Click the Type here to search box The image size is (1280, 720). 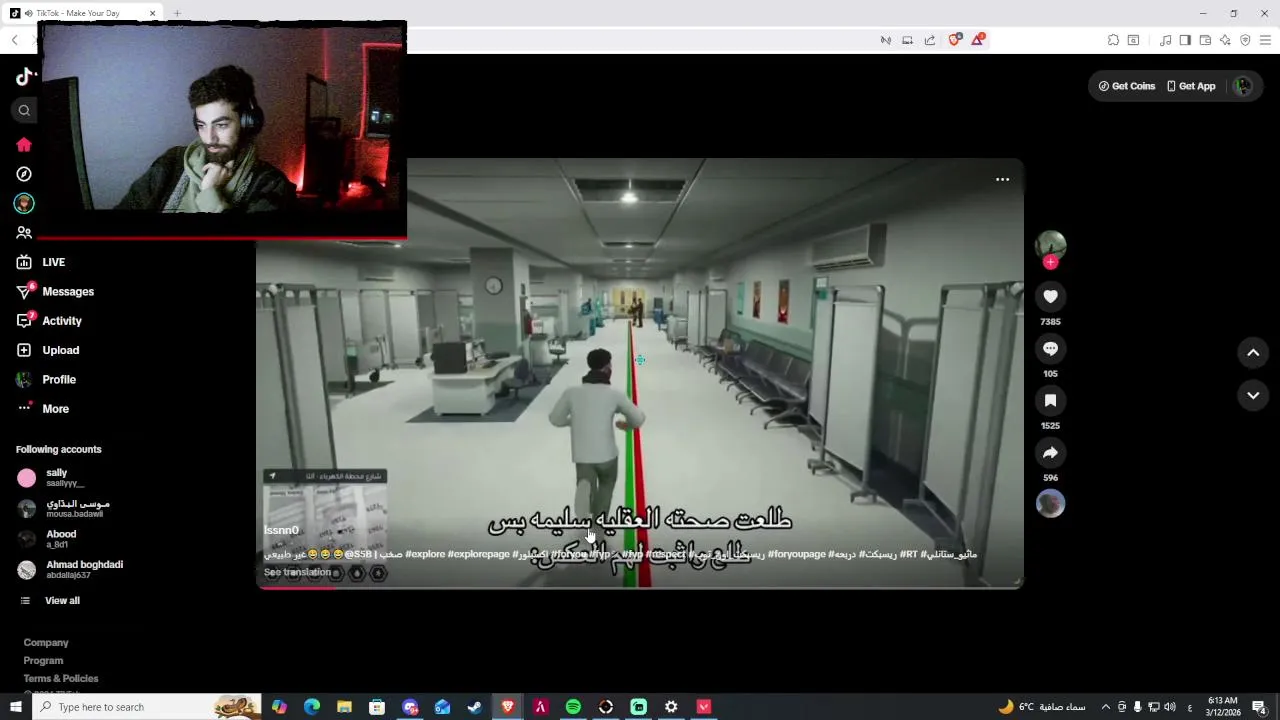(x=146, y=707)
